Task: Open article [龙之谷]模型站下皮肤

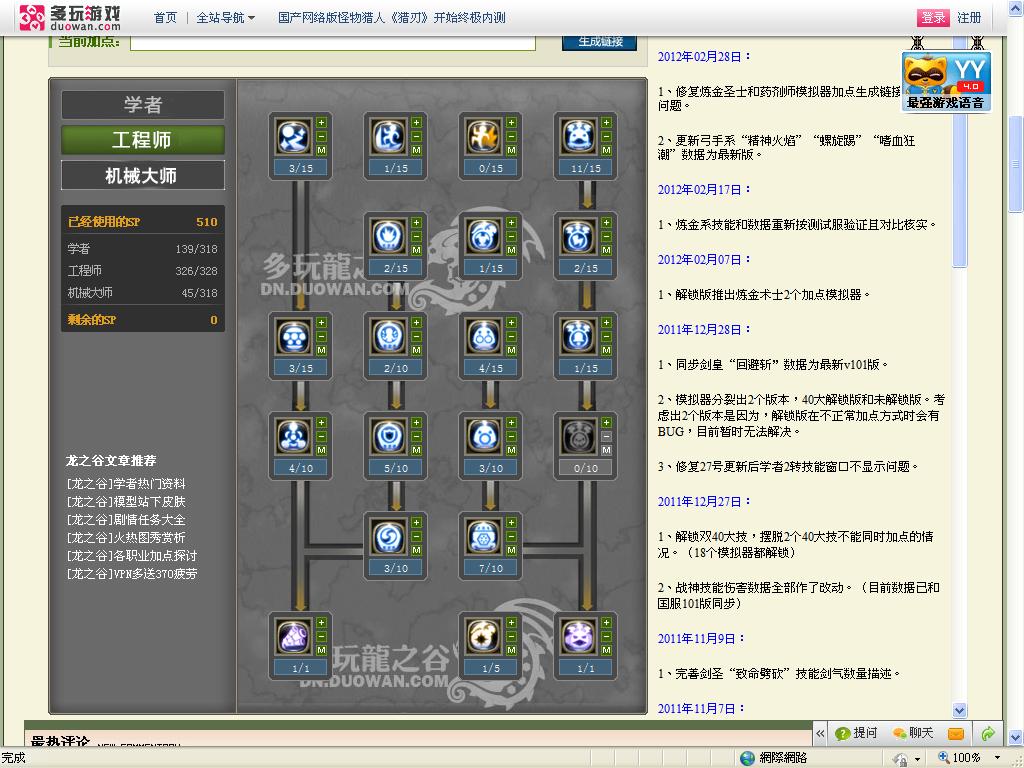Action: tap(126, 502)
